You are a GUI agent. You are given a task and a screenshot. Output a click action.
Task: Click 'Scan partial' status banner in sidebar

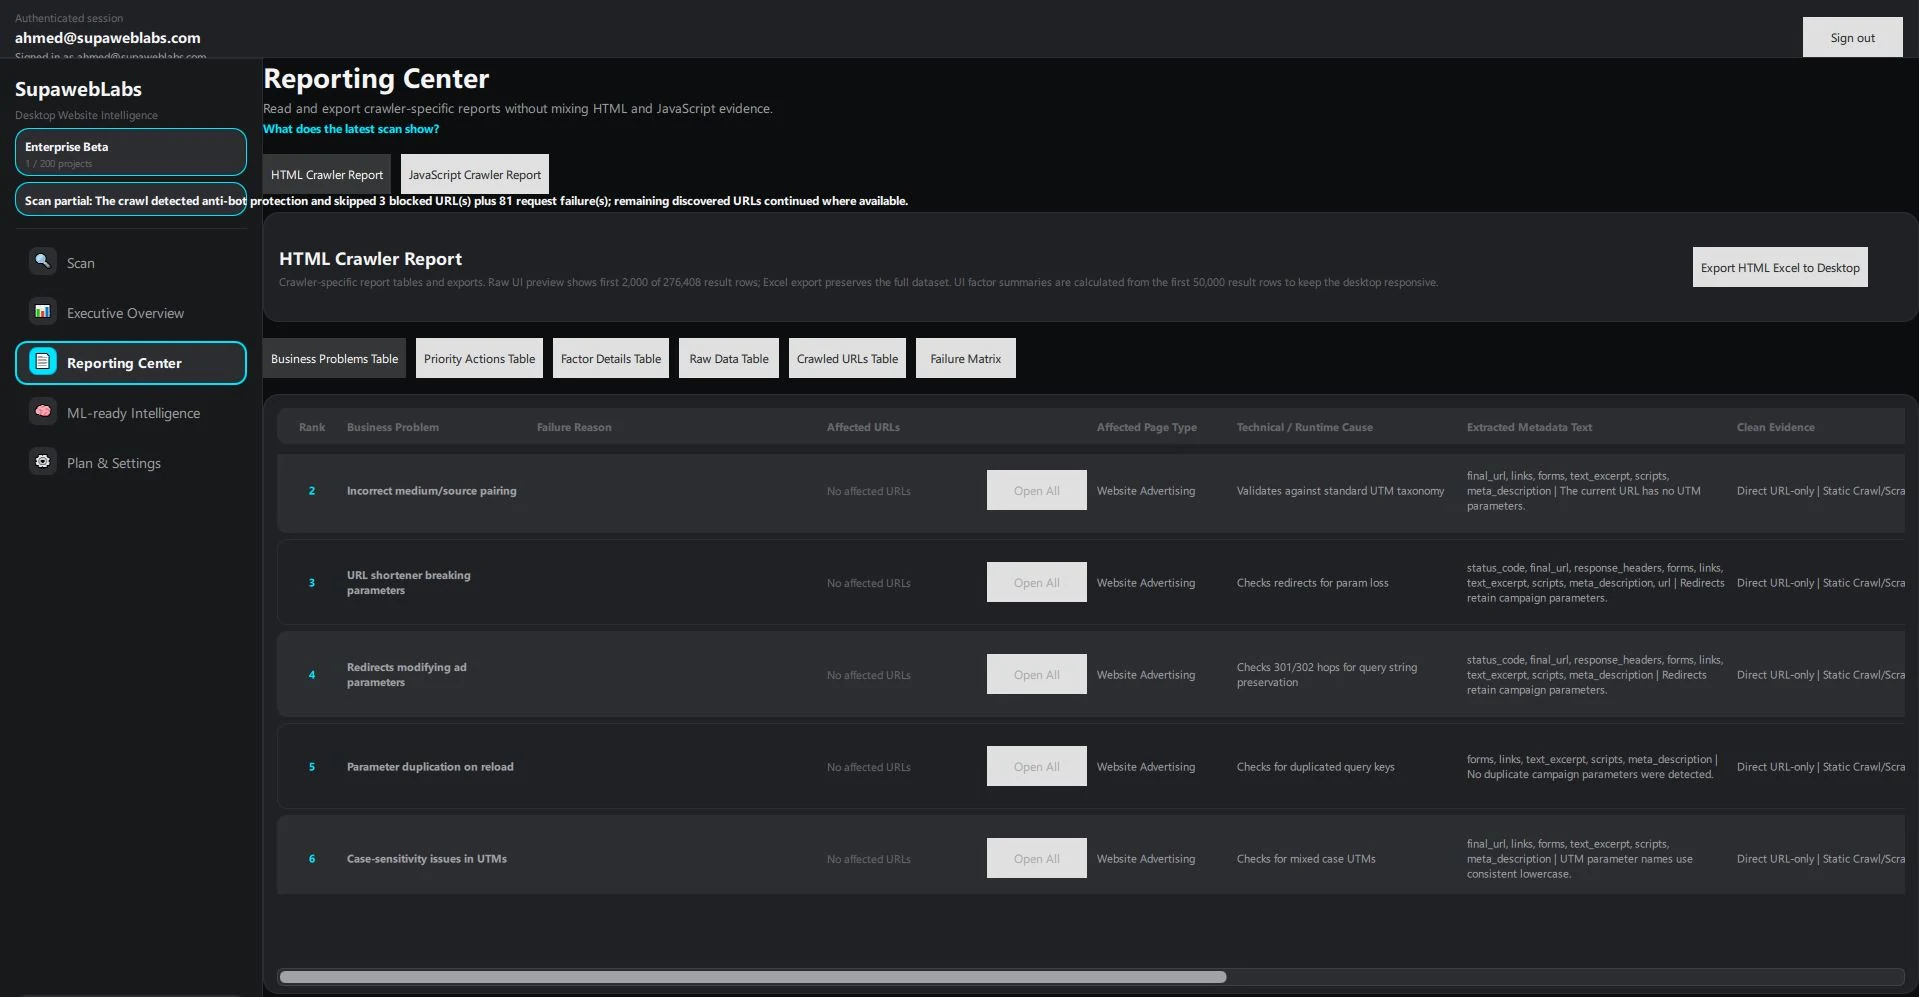pos(131,199)
